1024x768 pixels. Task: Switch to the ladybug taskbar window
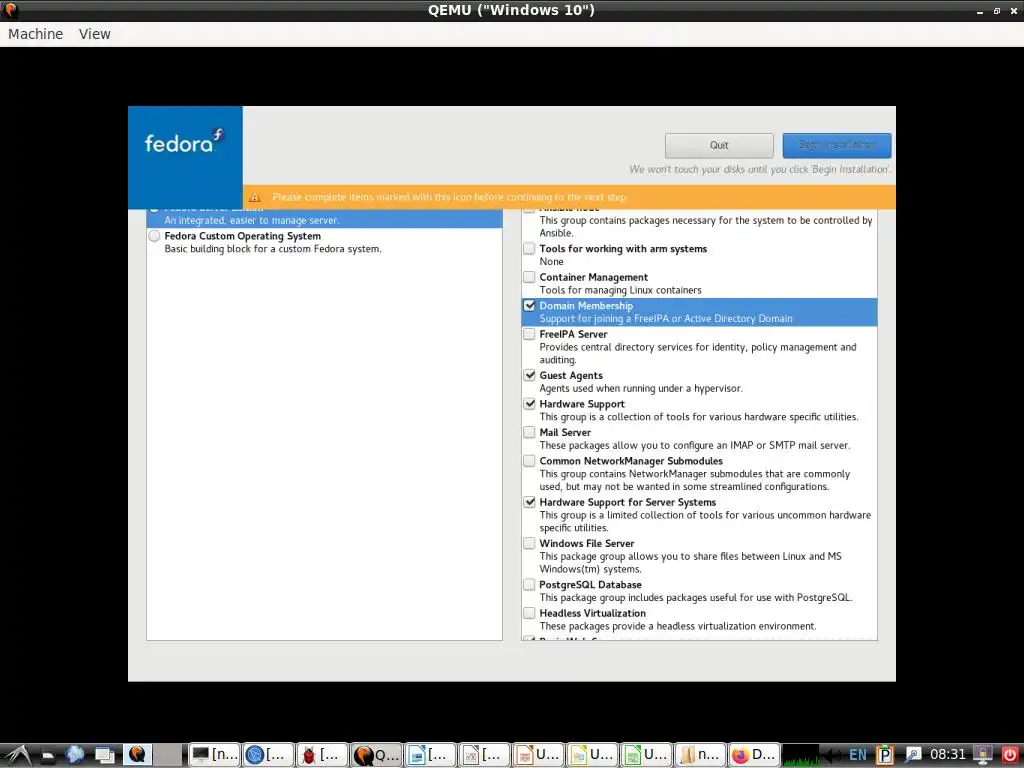323,755
